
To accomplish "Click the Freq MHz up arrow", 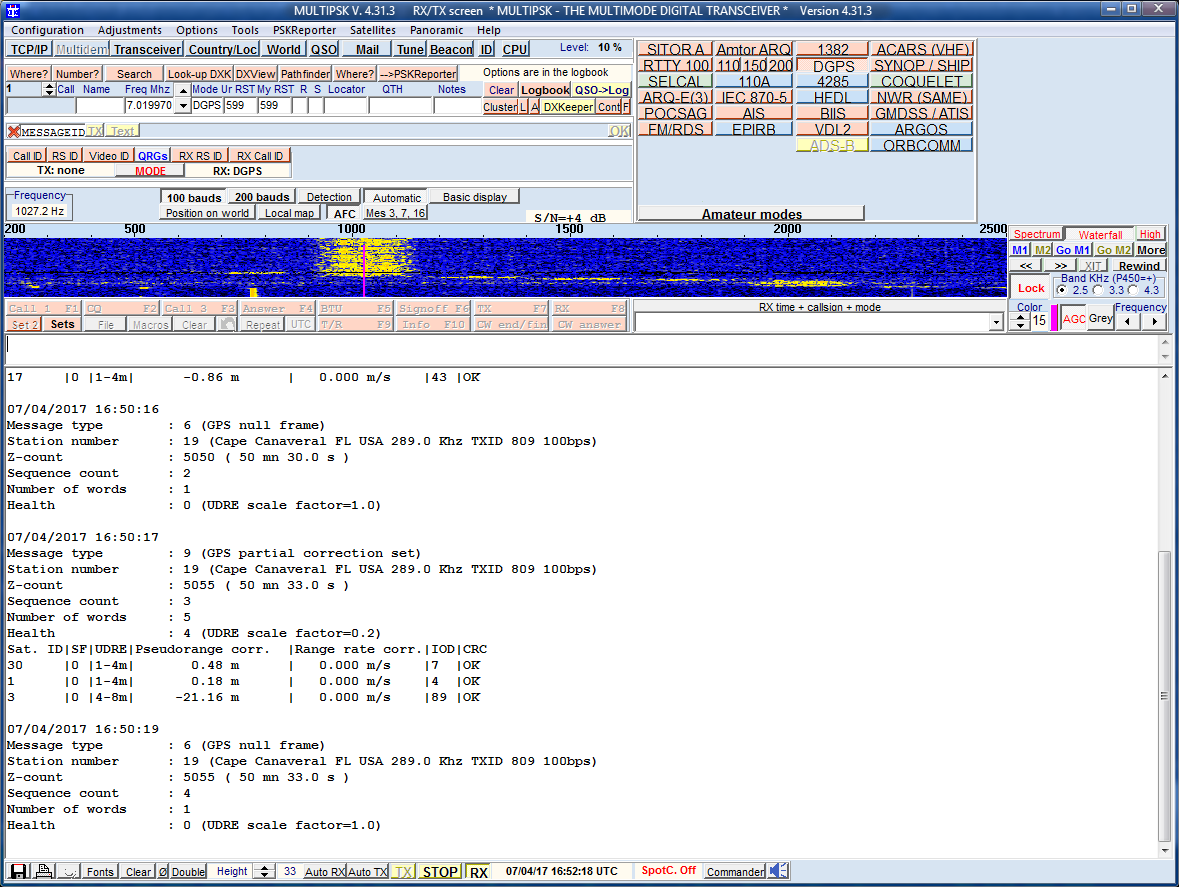I will 183,90.
